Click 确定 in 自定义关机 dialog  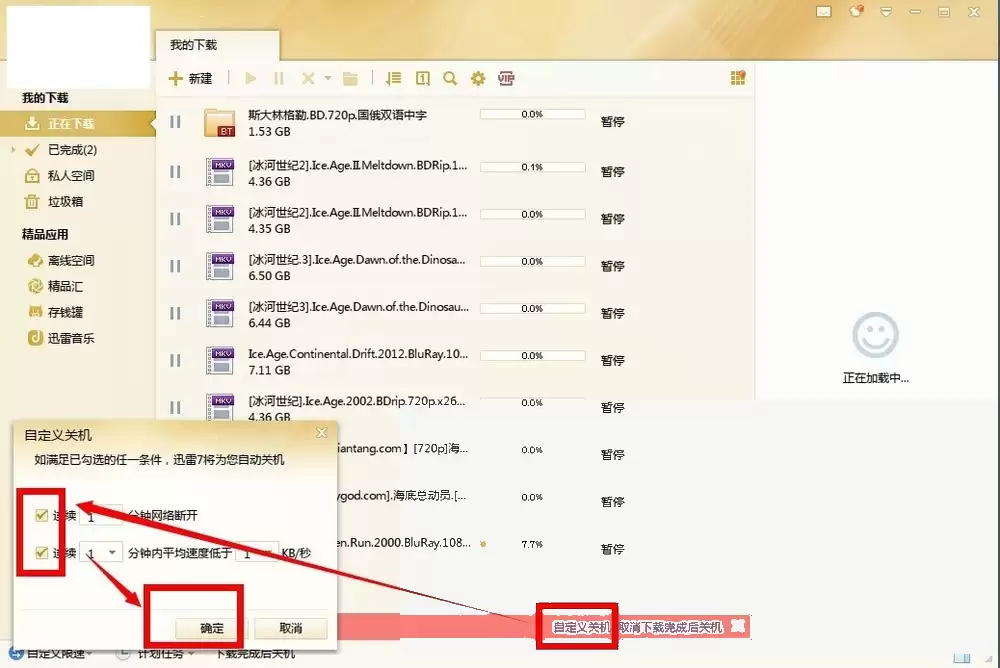pyautogui.click(x=212, y=628)
